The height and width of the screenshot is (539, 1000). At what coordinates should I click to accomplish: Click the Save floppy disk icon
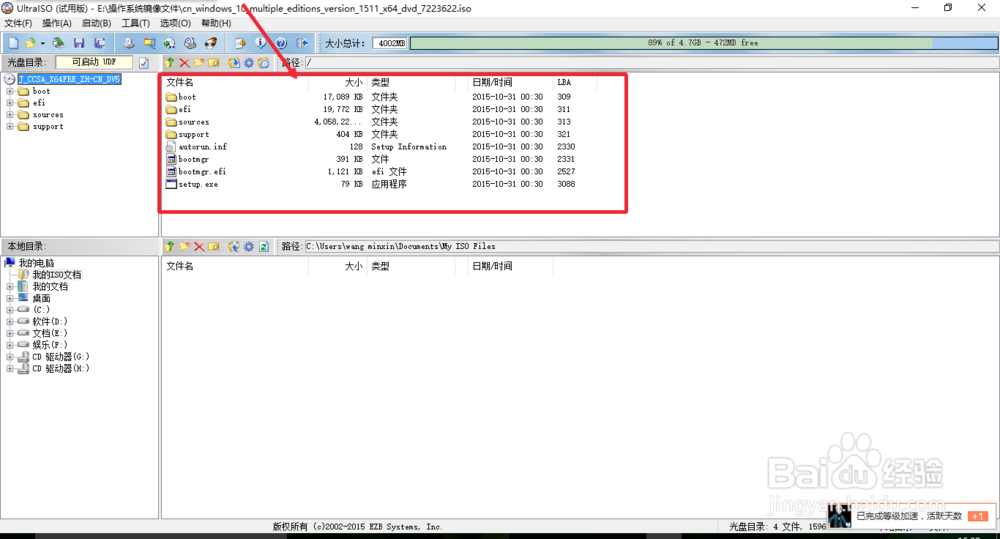(x=79, y=43)
